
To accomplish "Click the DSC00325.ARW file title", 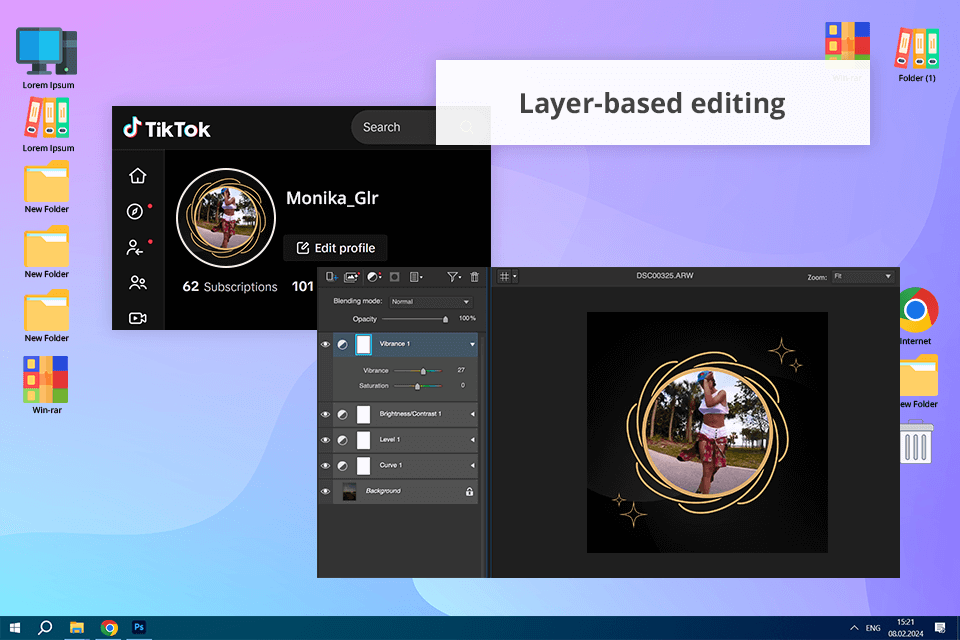I will pos(665,276).
